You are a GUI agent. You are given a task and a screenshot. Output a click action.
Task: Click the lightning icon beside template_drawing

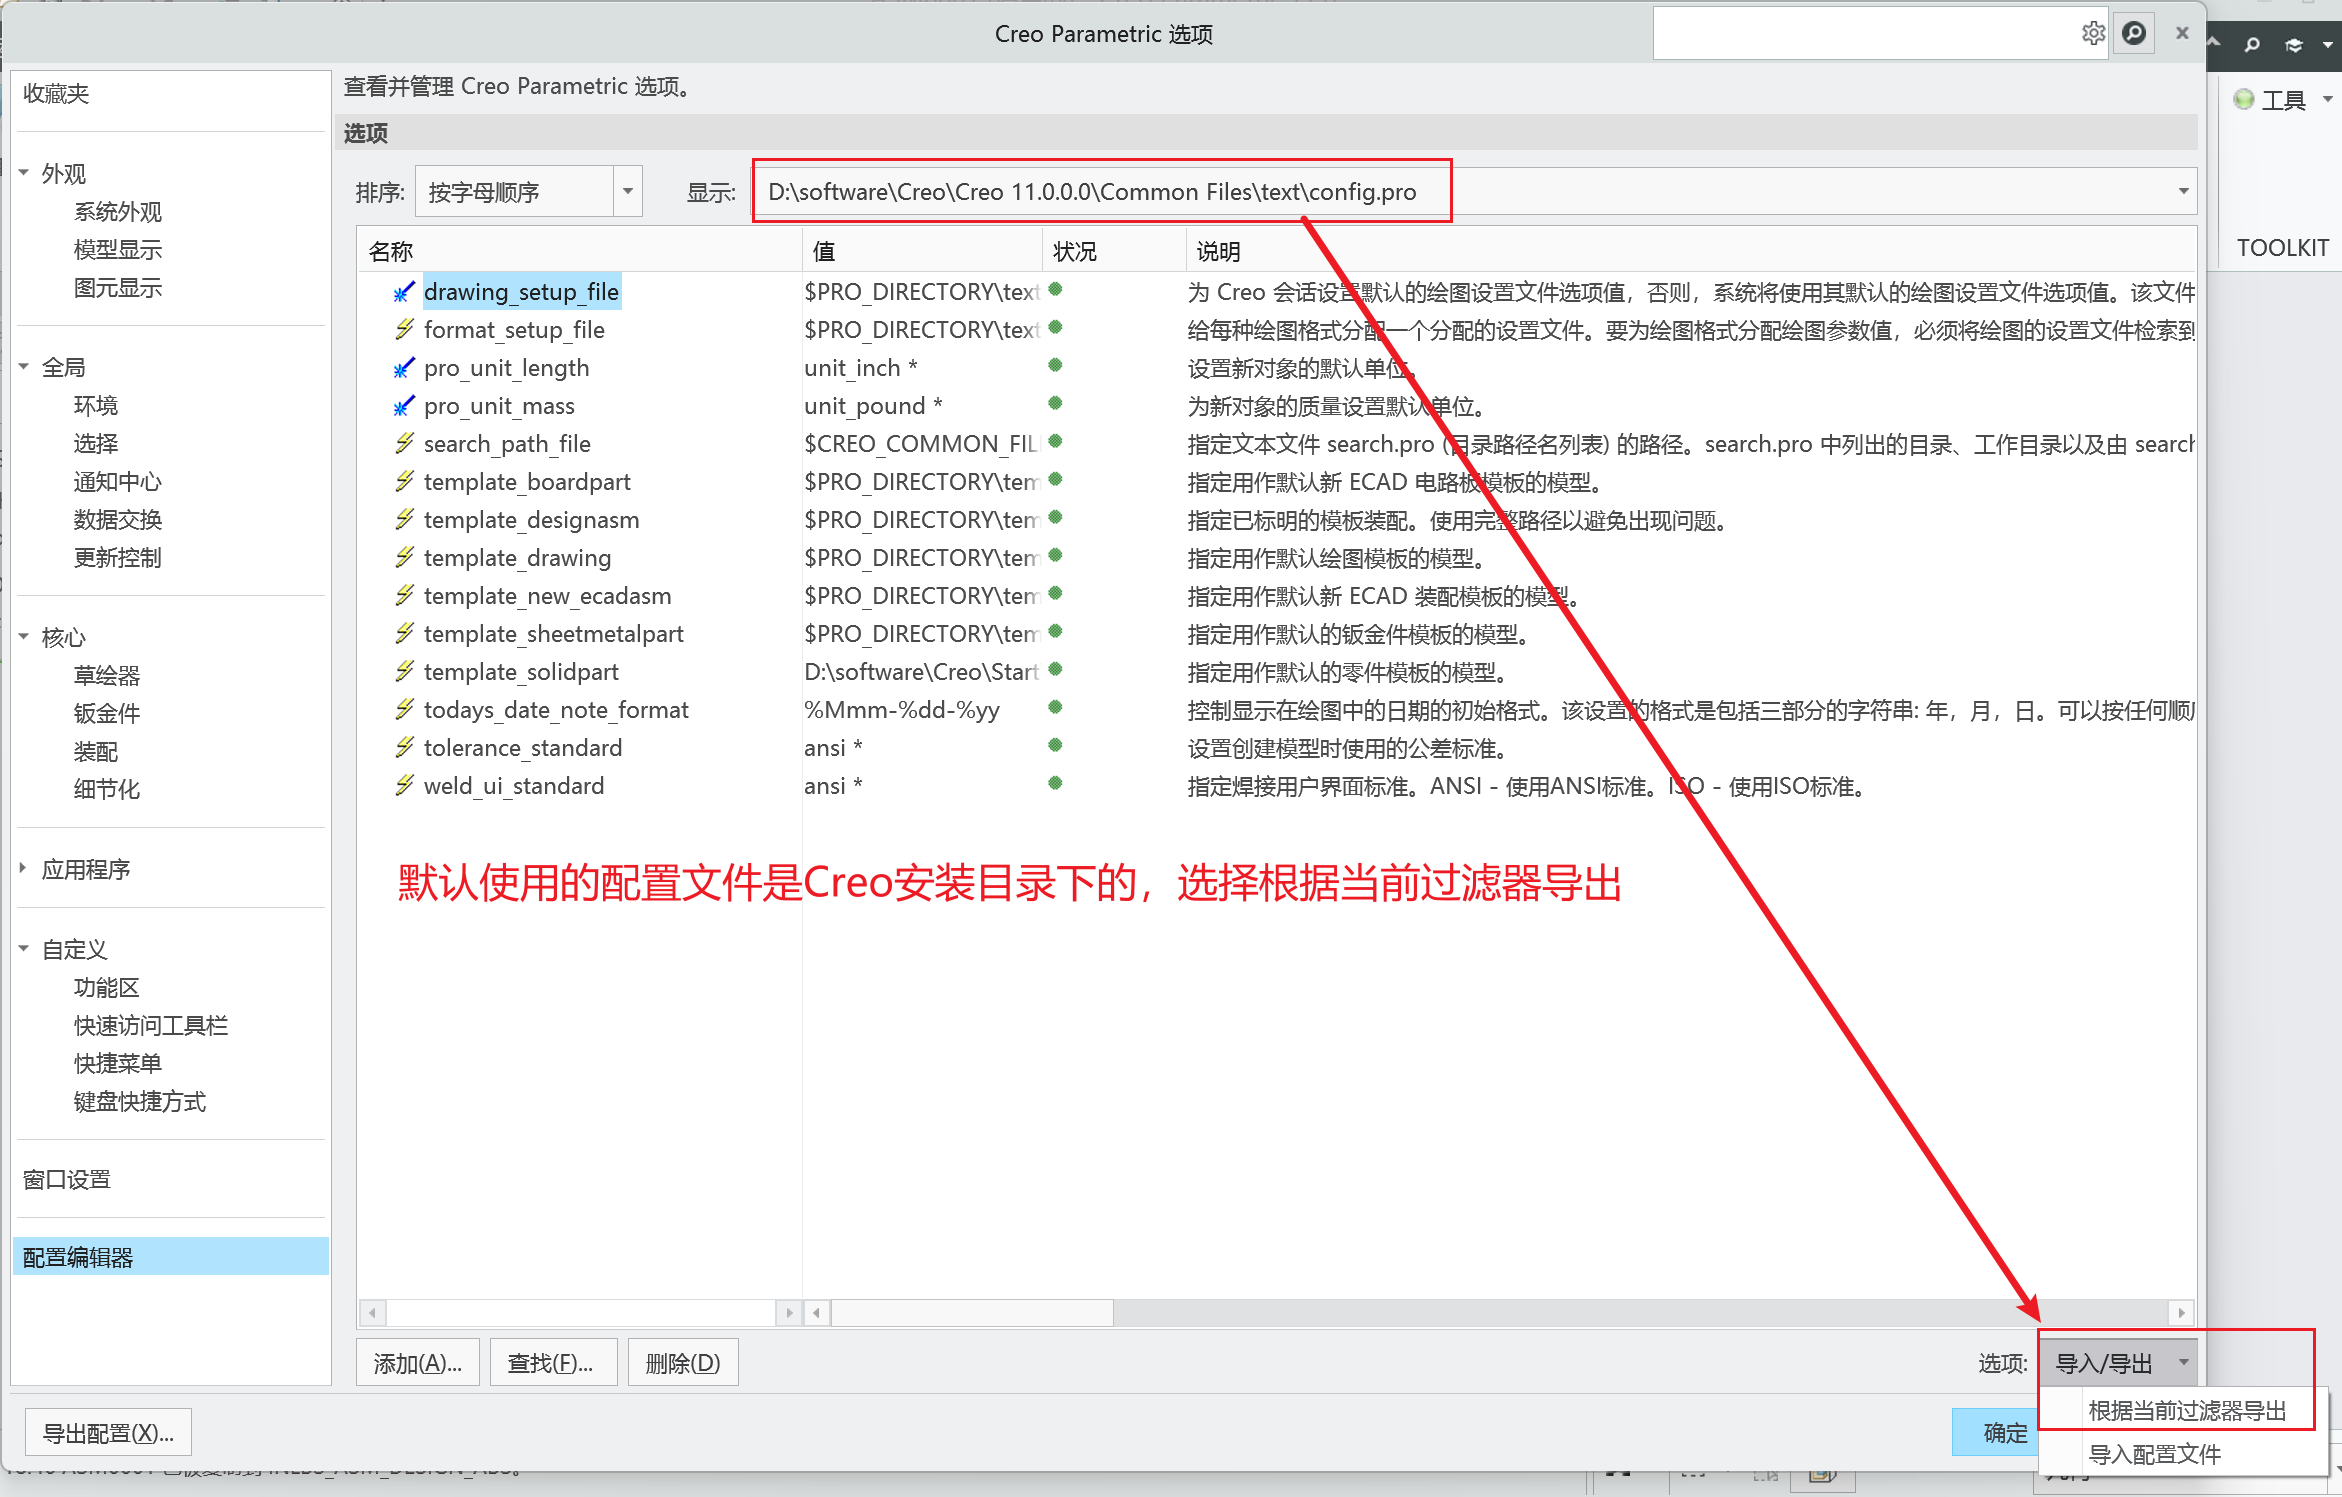point(404,558)
